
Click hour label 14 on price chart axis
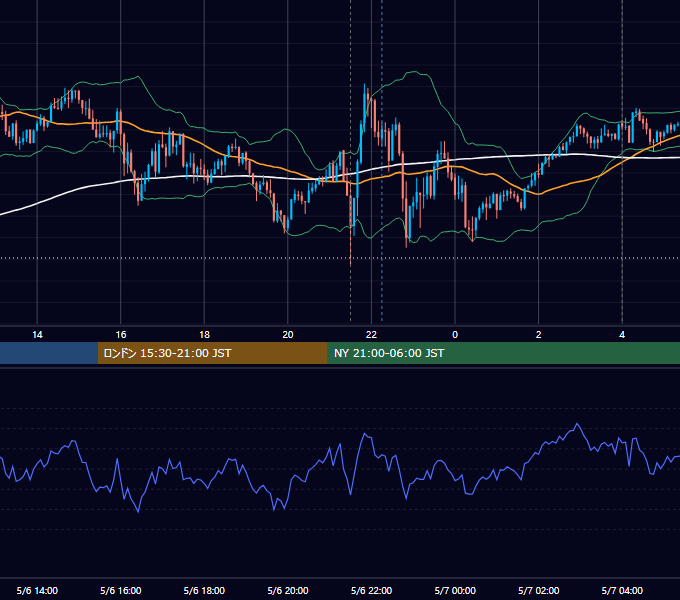pos(37,335)
